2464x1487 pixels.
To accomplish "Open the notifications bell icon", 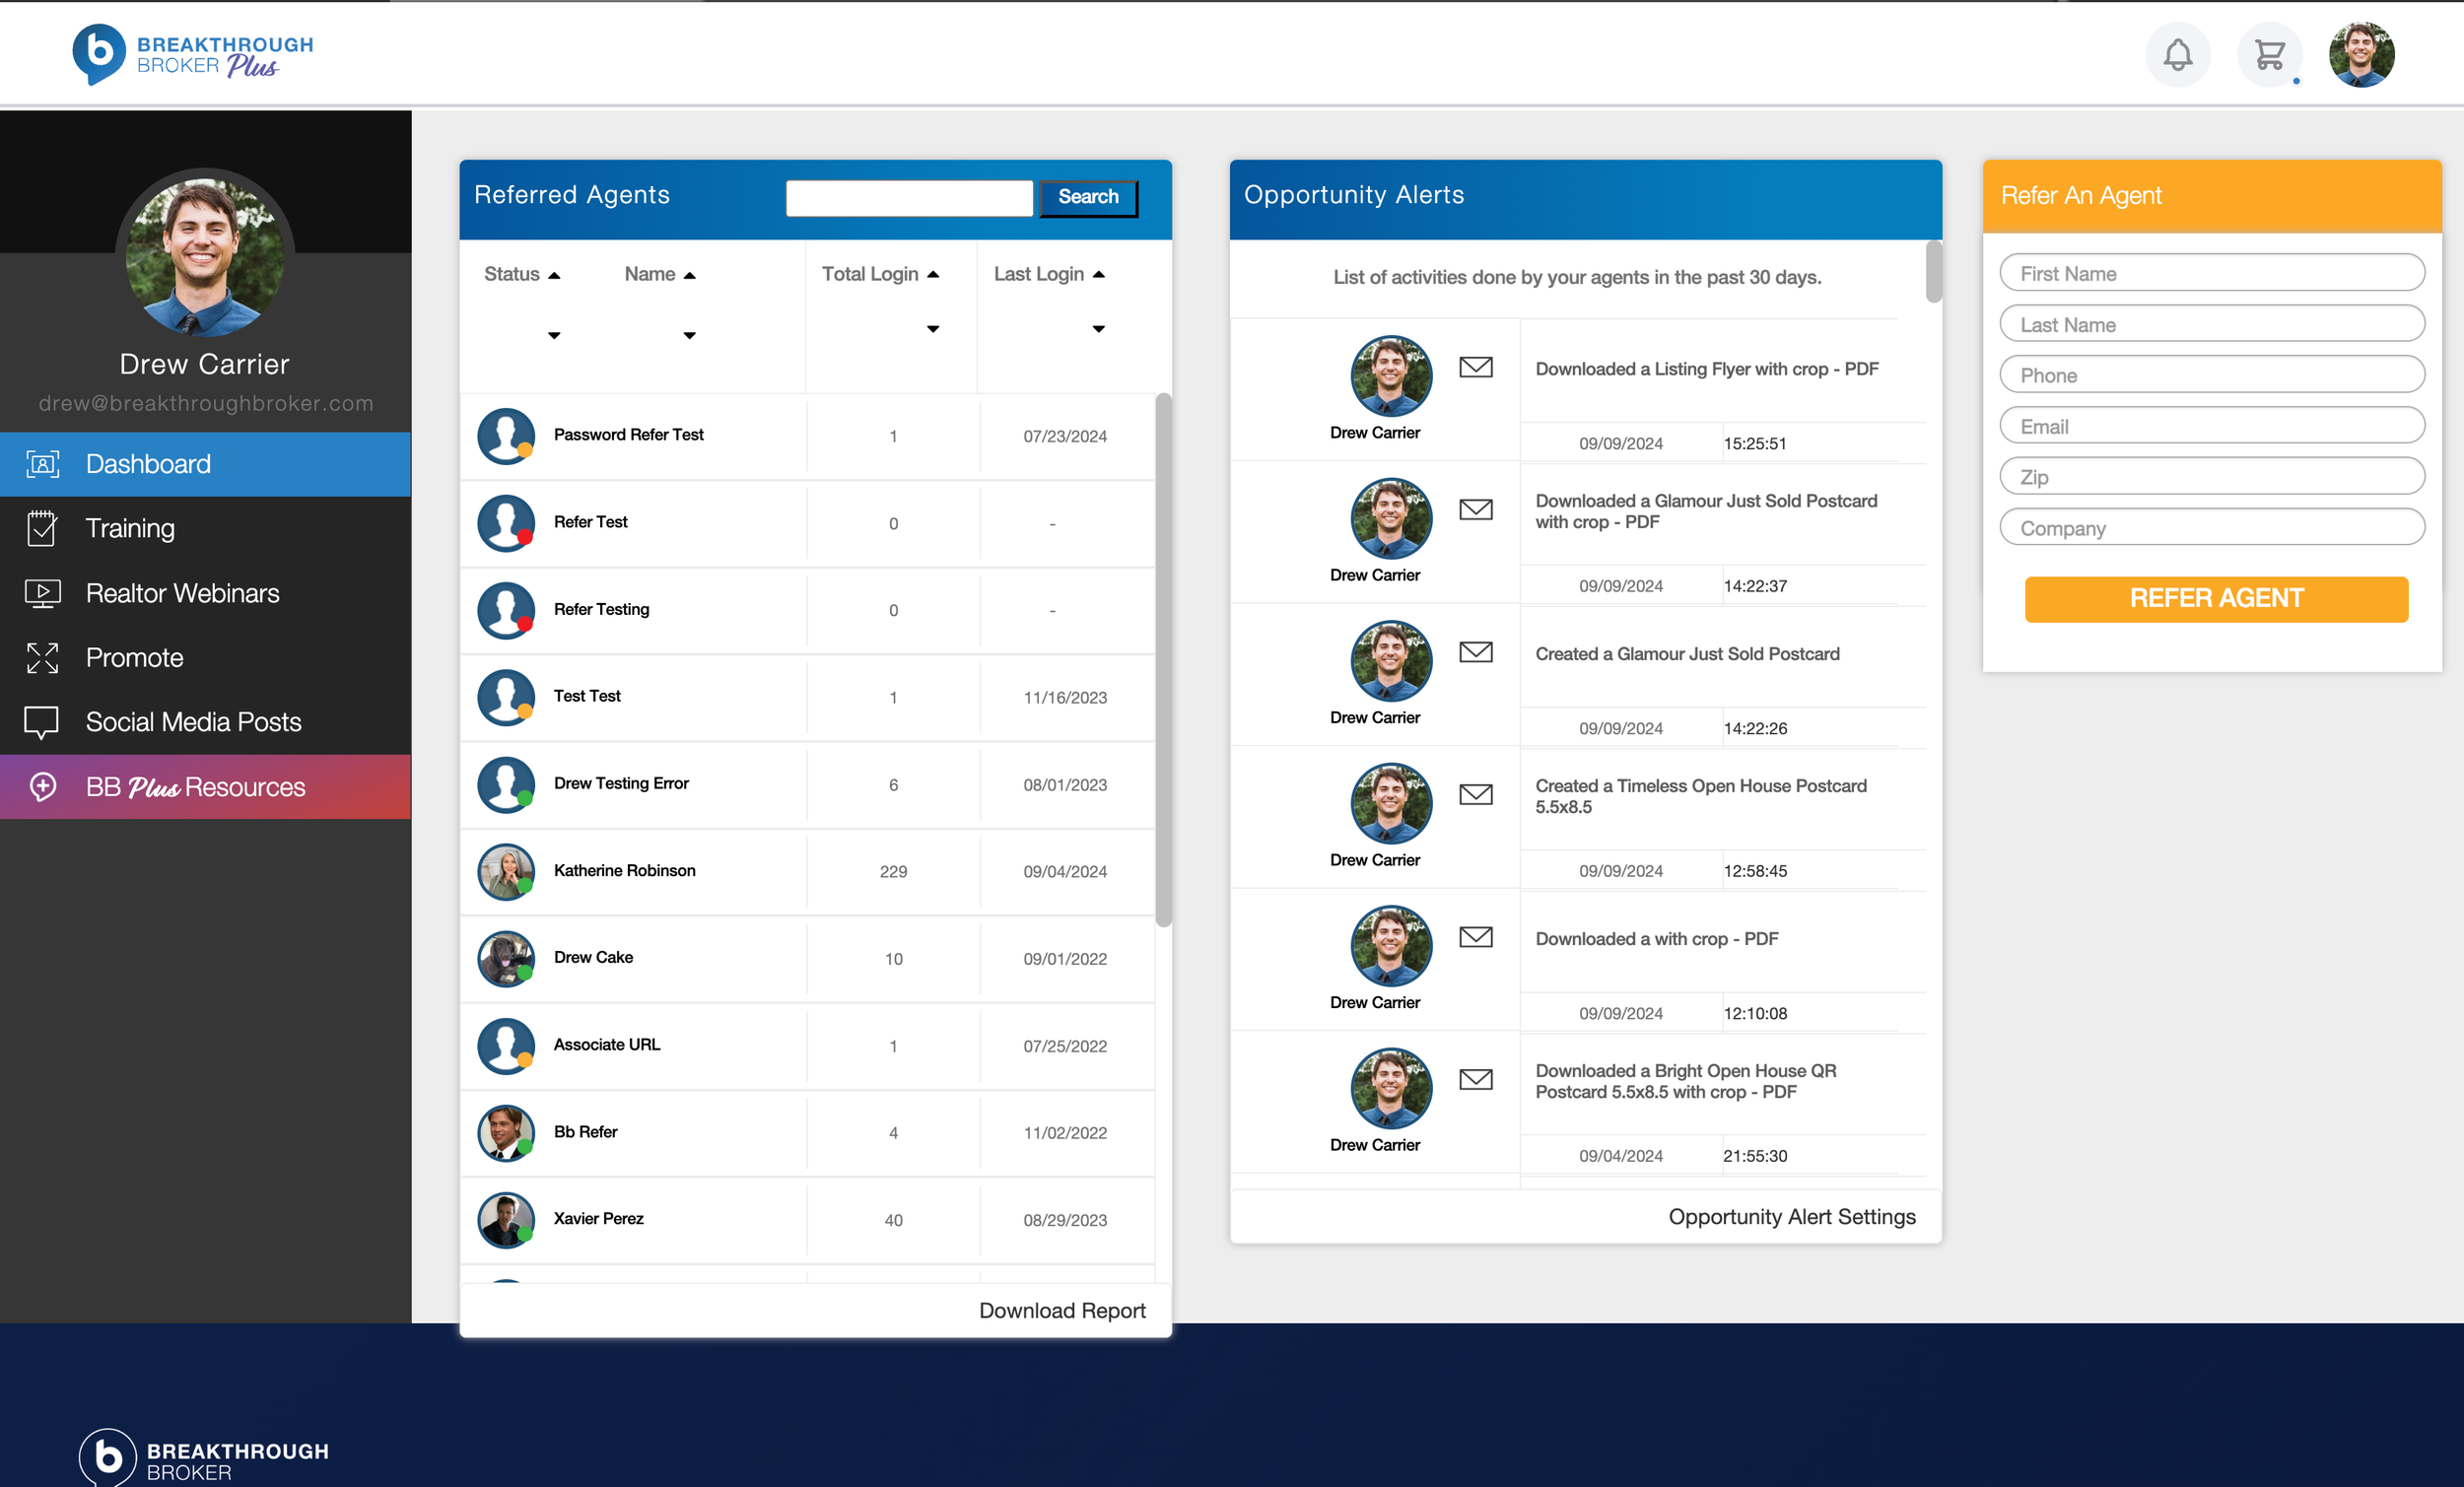I will 2177,55.
